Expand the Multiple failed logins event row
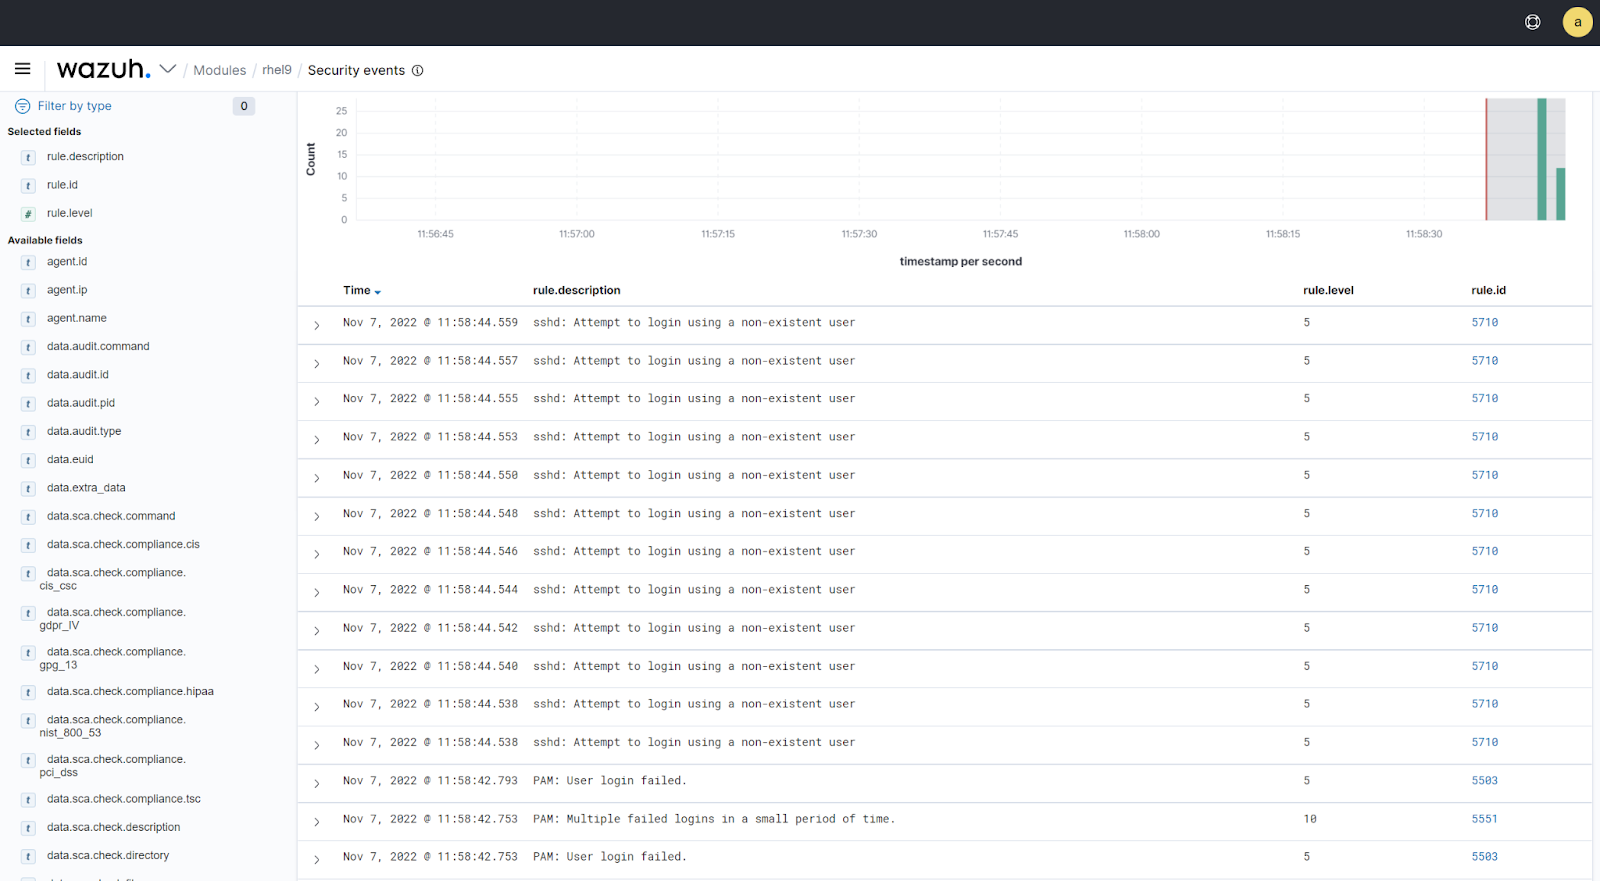 coord(317,822)
